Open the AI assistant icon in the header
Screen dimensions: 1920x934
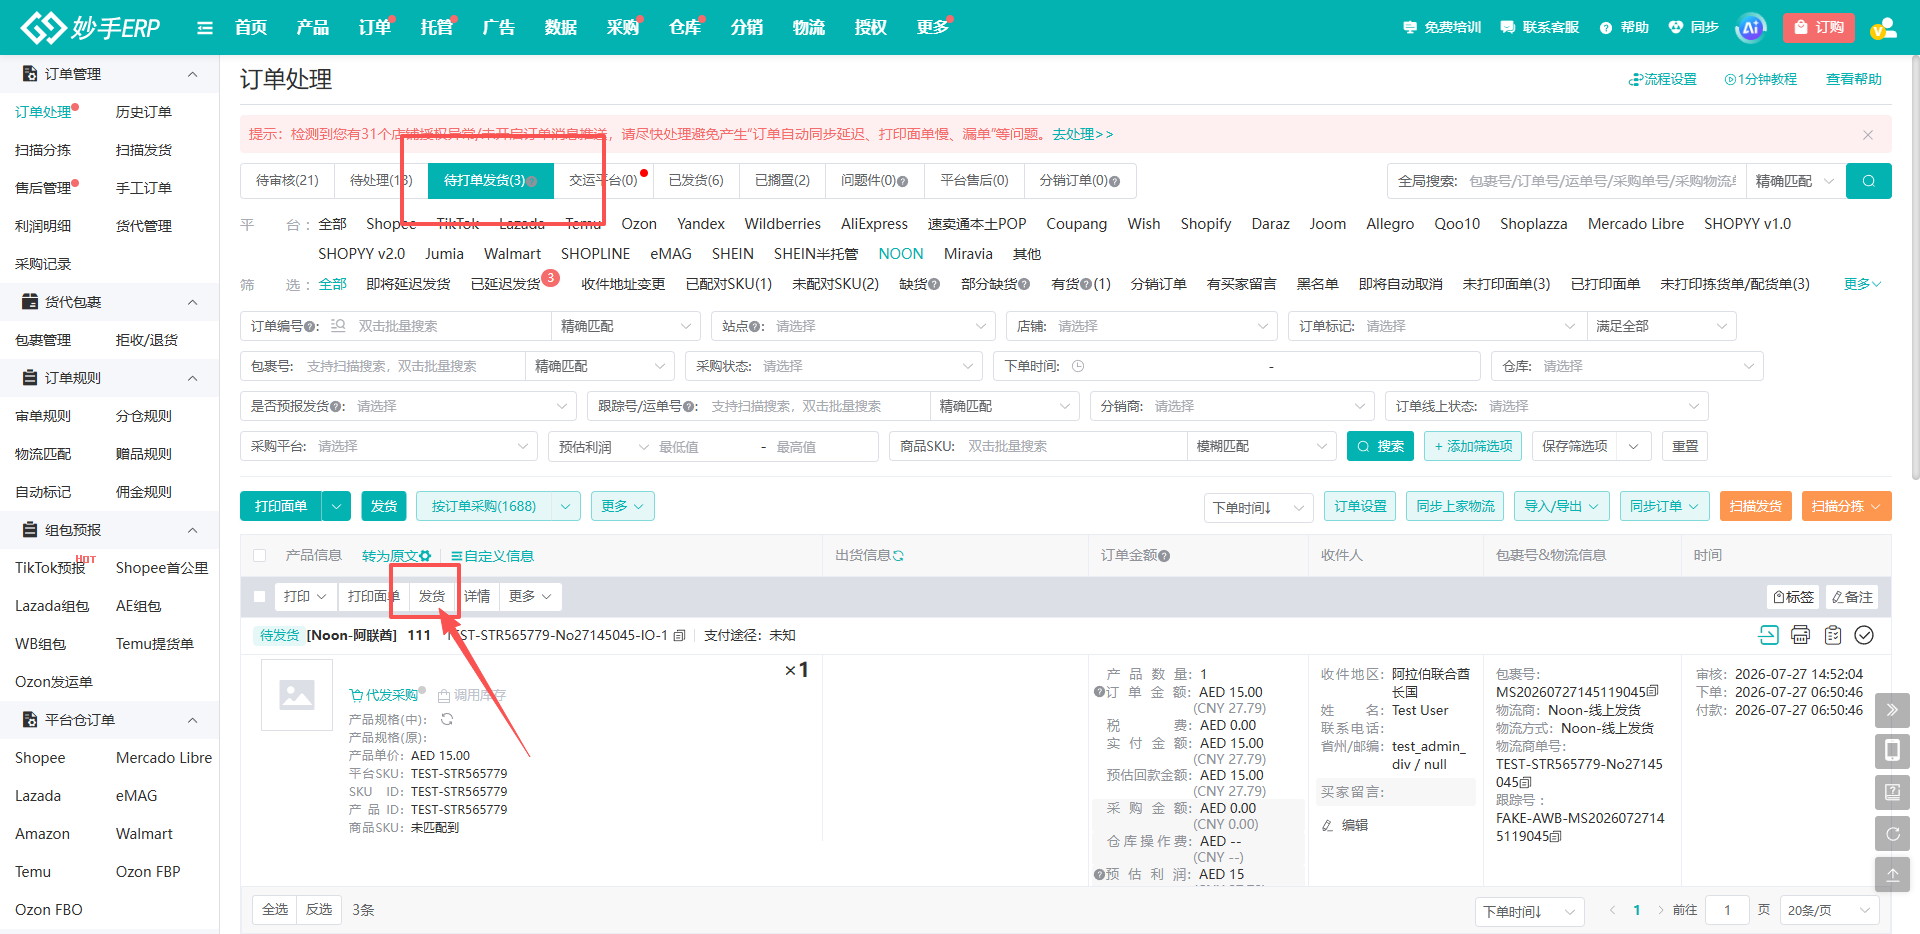coord(1751,28)
